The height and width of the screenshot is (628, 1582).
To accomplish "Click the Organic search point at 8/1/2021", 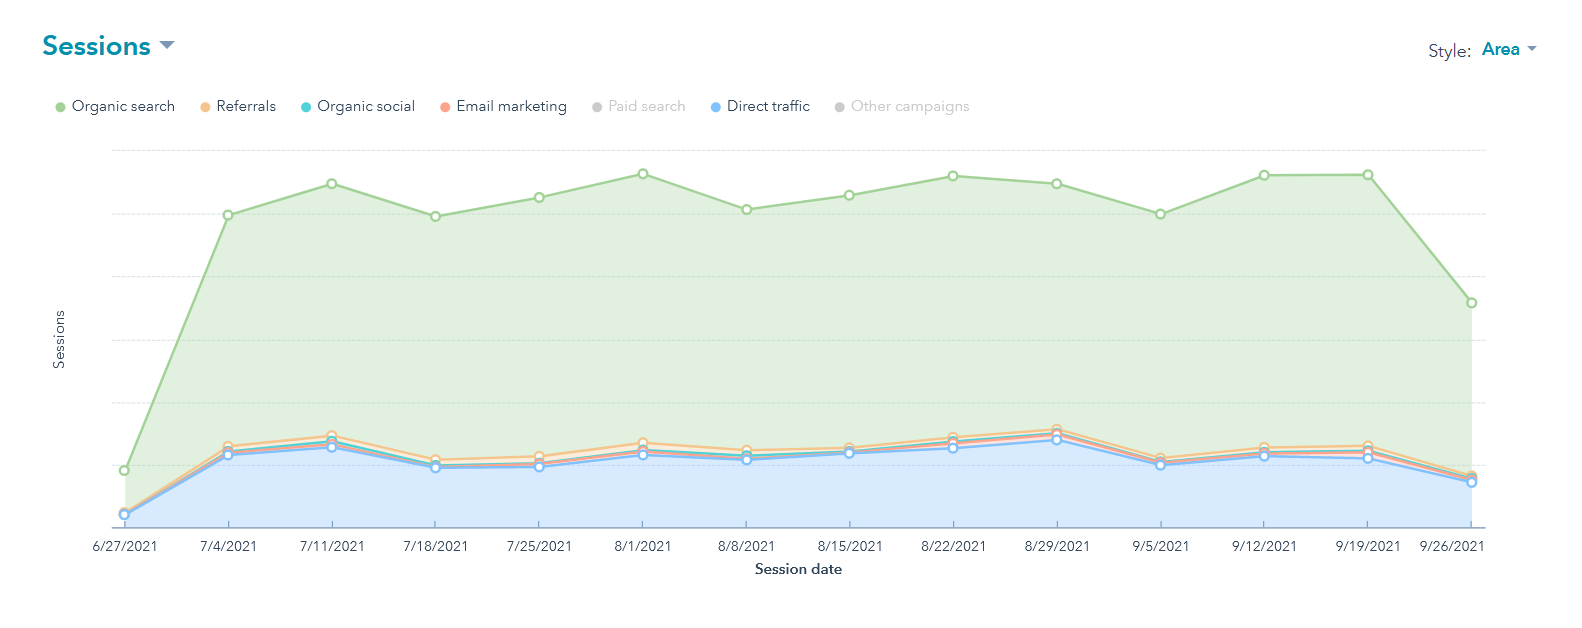I will tap(643, 174).
